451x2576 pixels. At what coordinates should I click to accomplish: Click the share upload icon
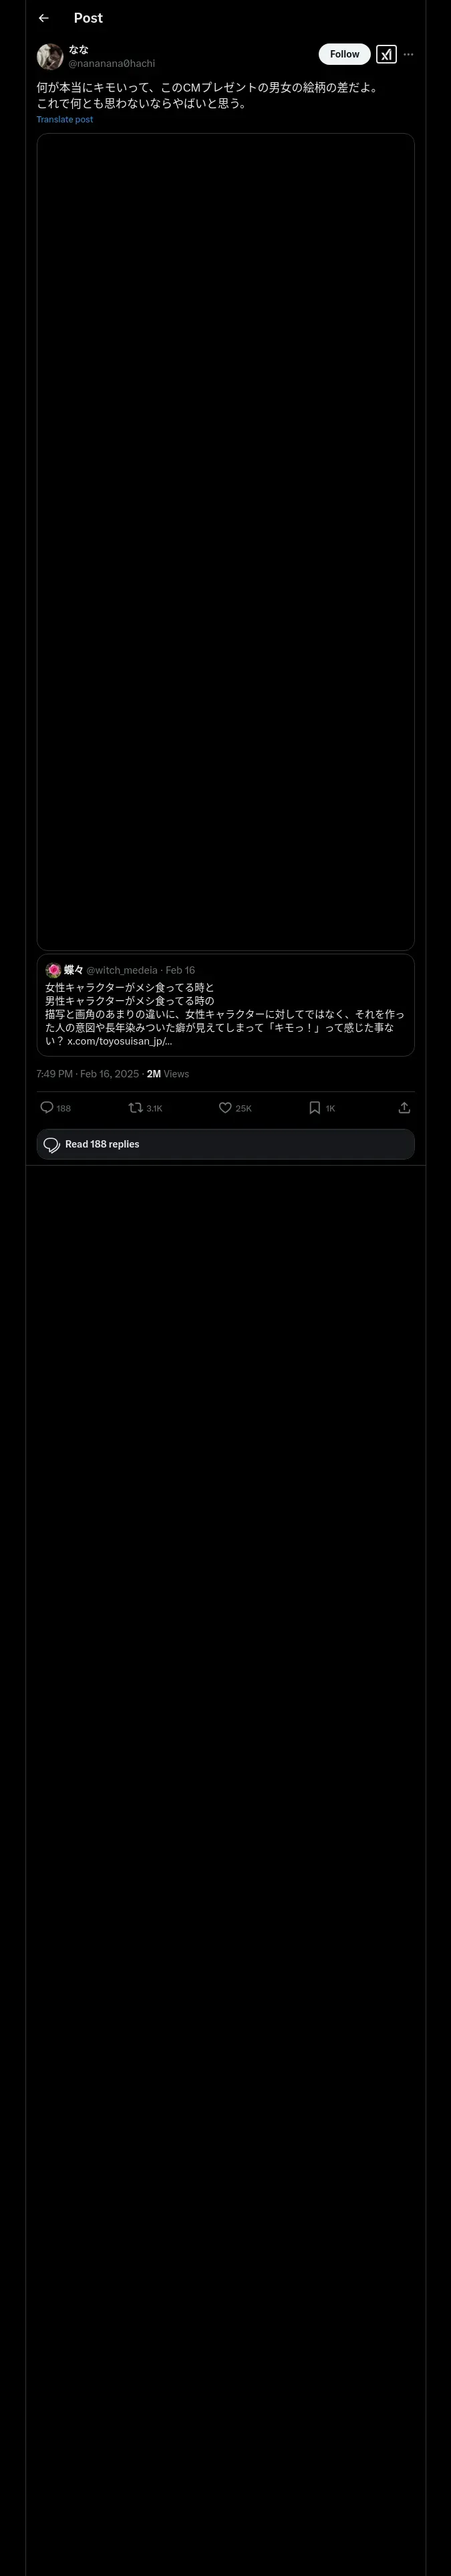click(x=404, y=1107)
